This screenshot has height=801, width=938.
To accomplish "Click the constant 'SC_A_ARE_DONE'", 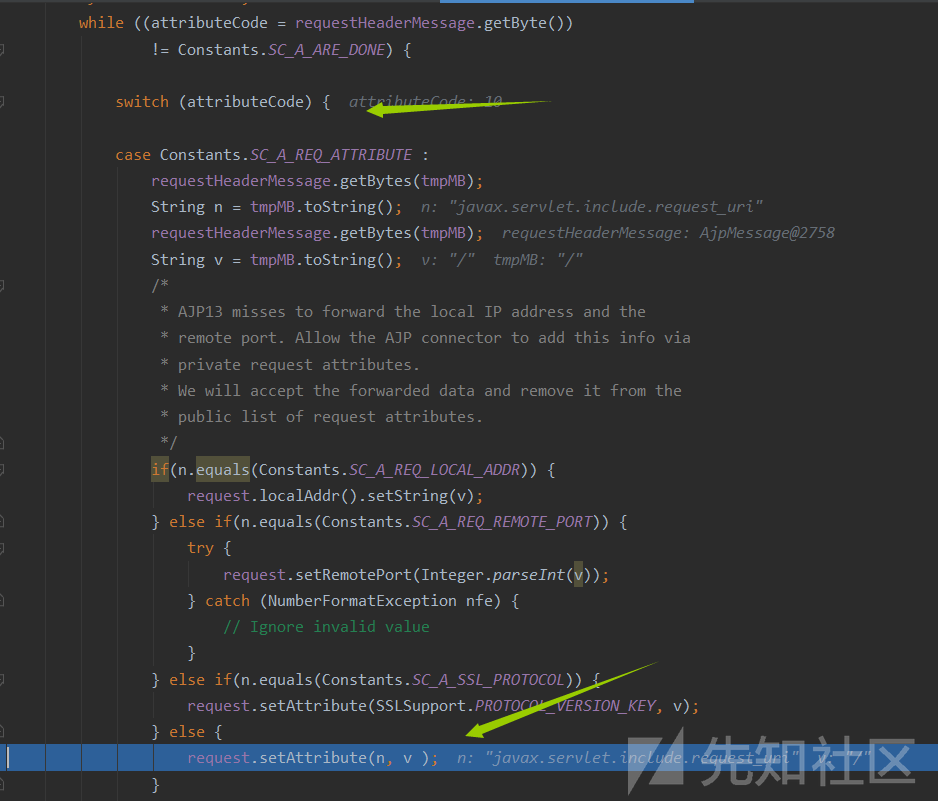I will (327, 50).
